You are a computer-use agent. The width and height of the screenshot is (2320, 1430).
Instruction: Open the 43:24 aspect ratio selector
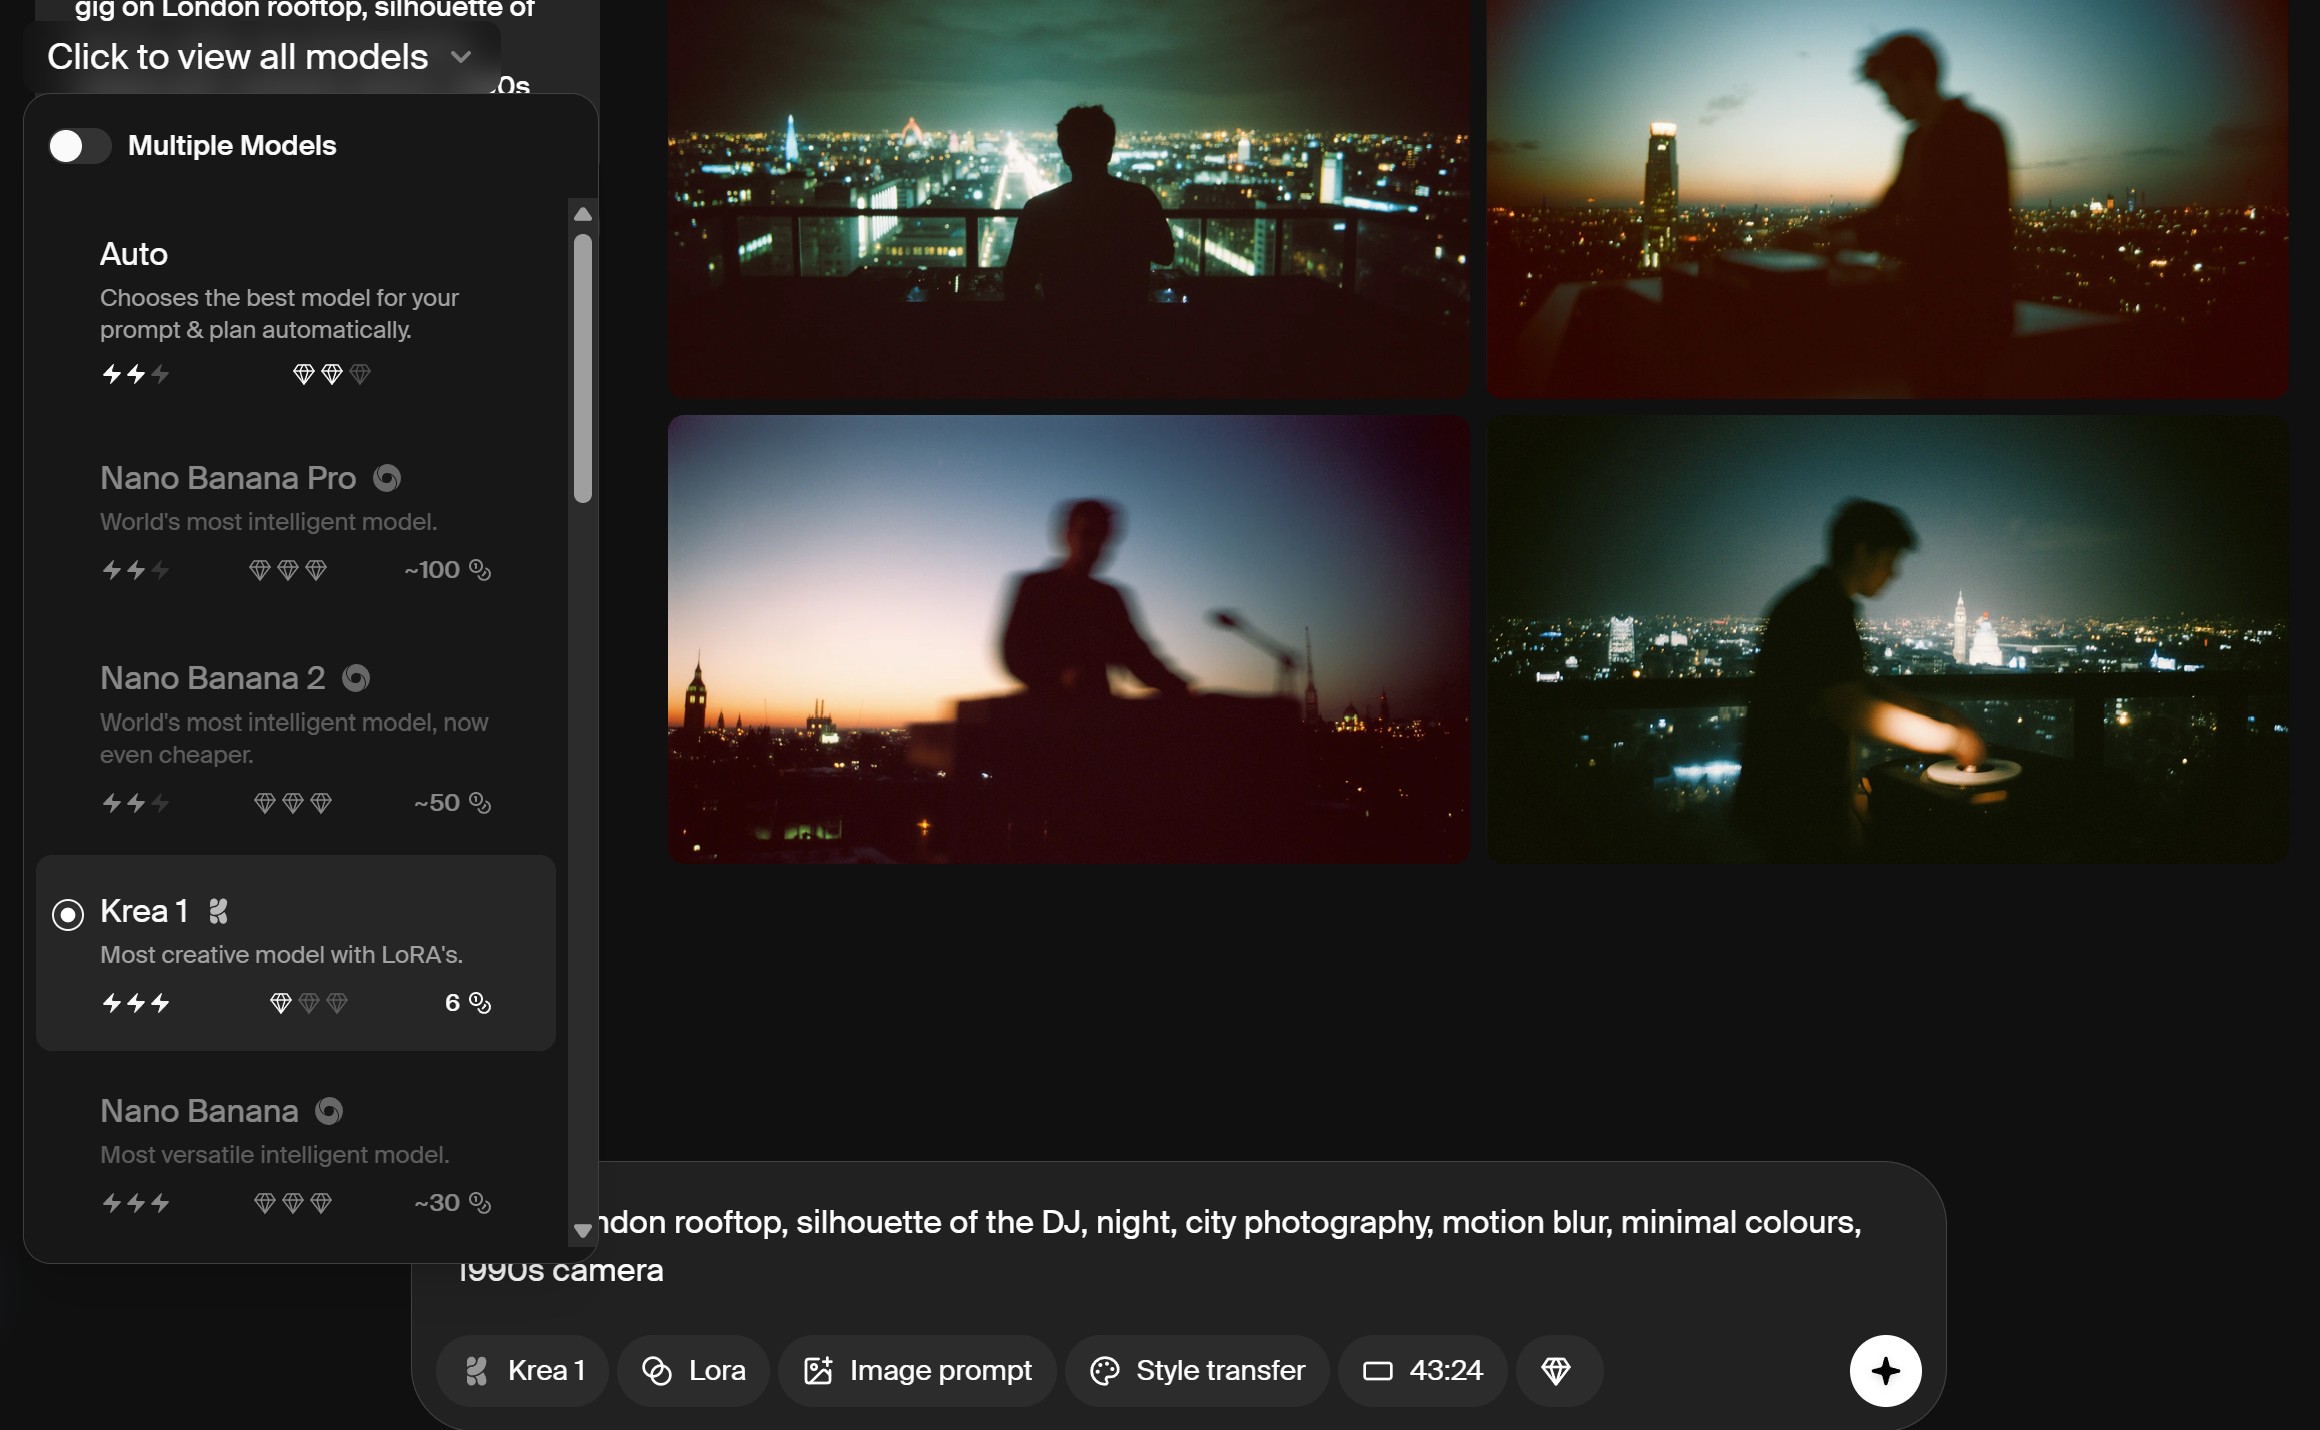click(1422, 1370)
